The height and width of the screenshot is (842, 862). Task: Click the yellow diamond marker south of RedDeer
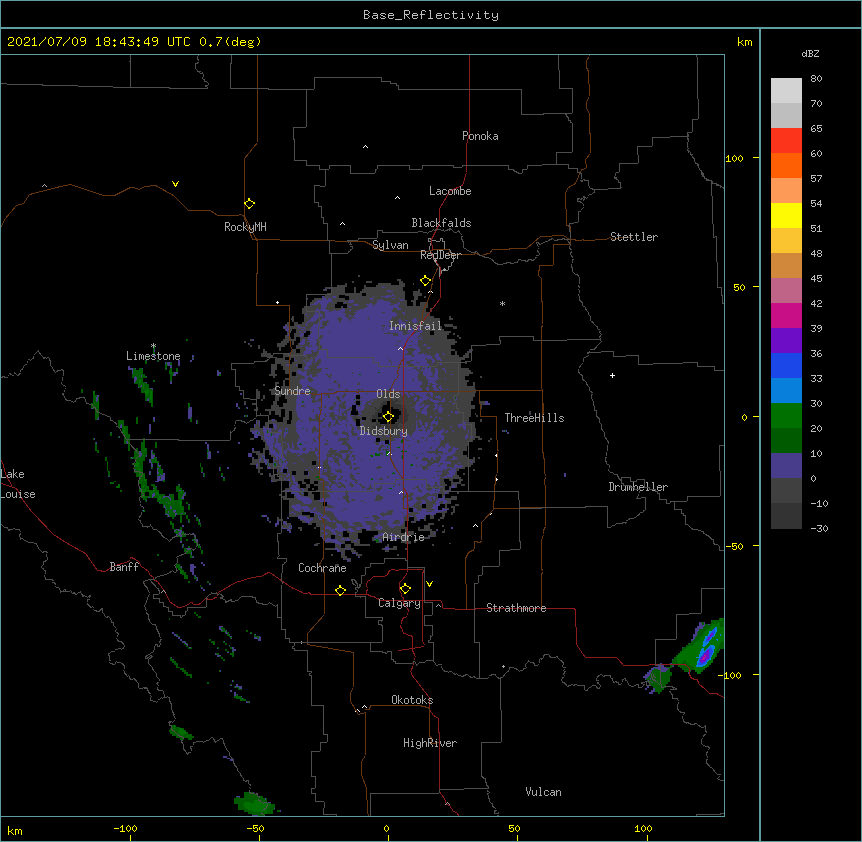[x=426, y=281]
